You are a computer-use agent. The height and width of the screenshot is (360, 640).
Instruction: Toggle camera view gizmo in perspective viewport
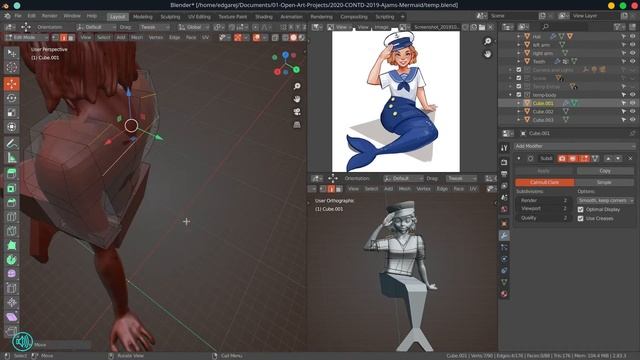[297, 112]
